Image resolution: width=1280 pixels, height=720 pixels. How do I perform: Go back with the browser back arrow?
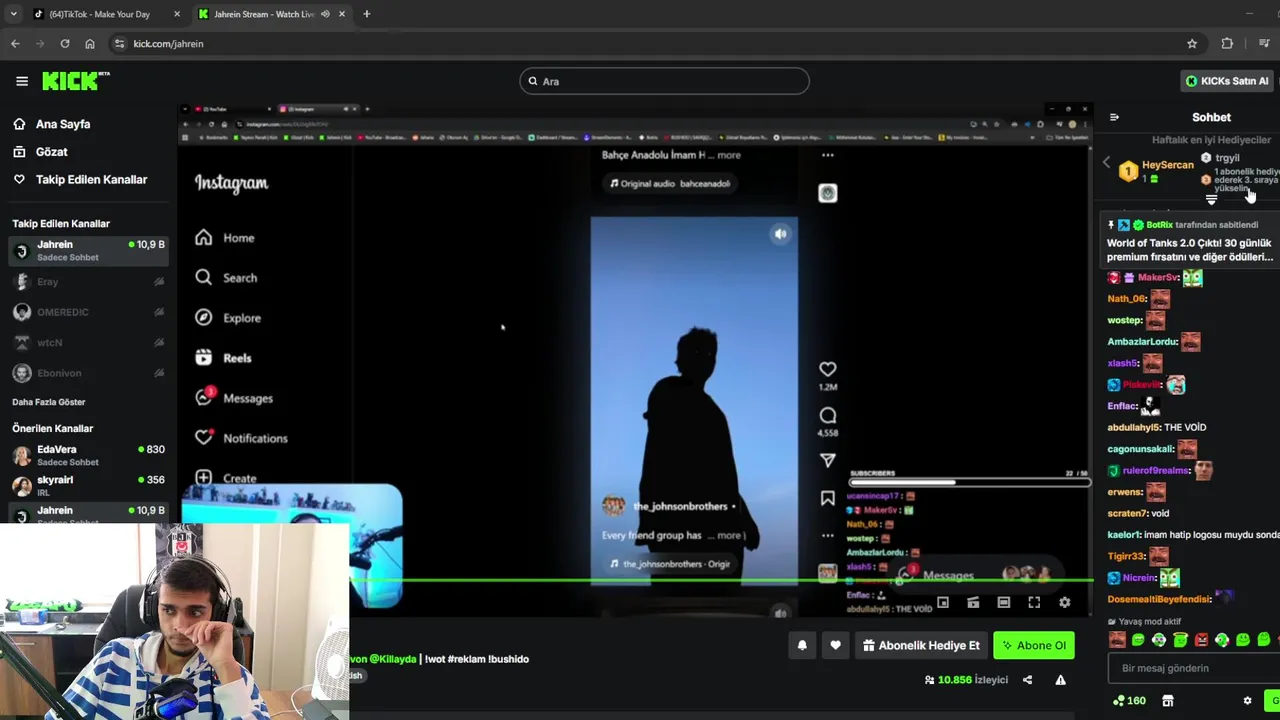pos(15,44)
